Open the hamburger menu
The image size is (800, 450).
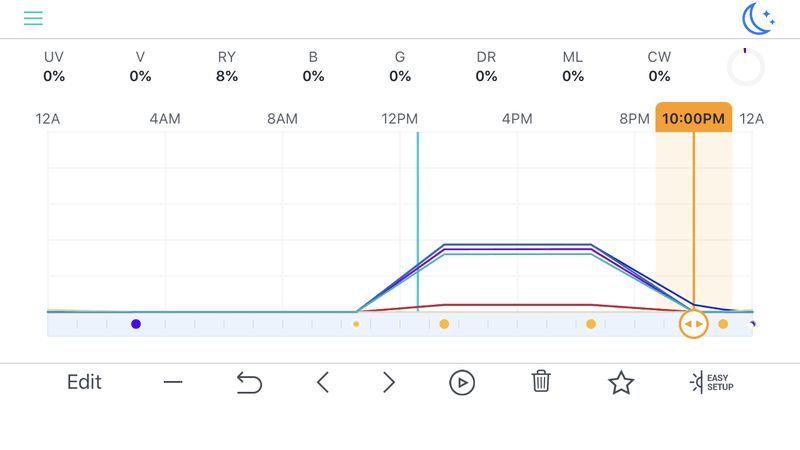click(x=33, y=19)
